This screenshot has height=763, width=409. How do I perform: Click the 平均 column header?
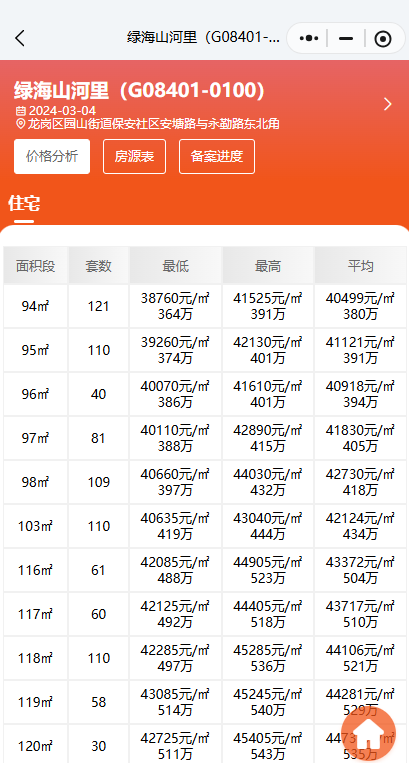[360, 266]
